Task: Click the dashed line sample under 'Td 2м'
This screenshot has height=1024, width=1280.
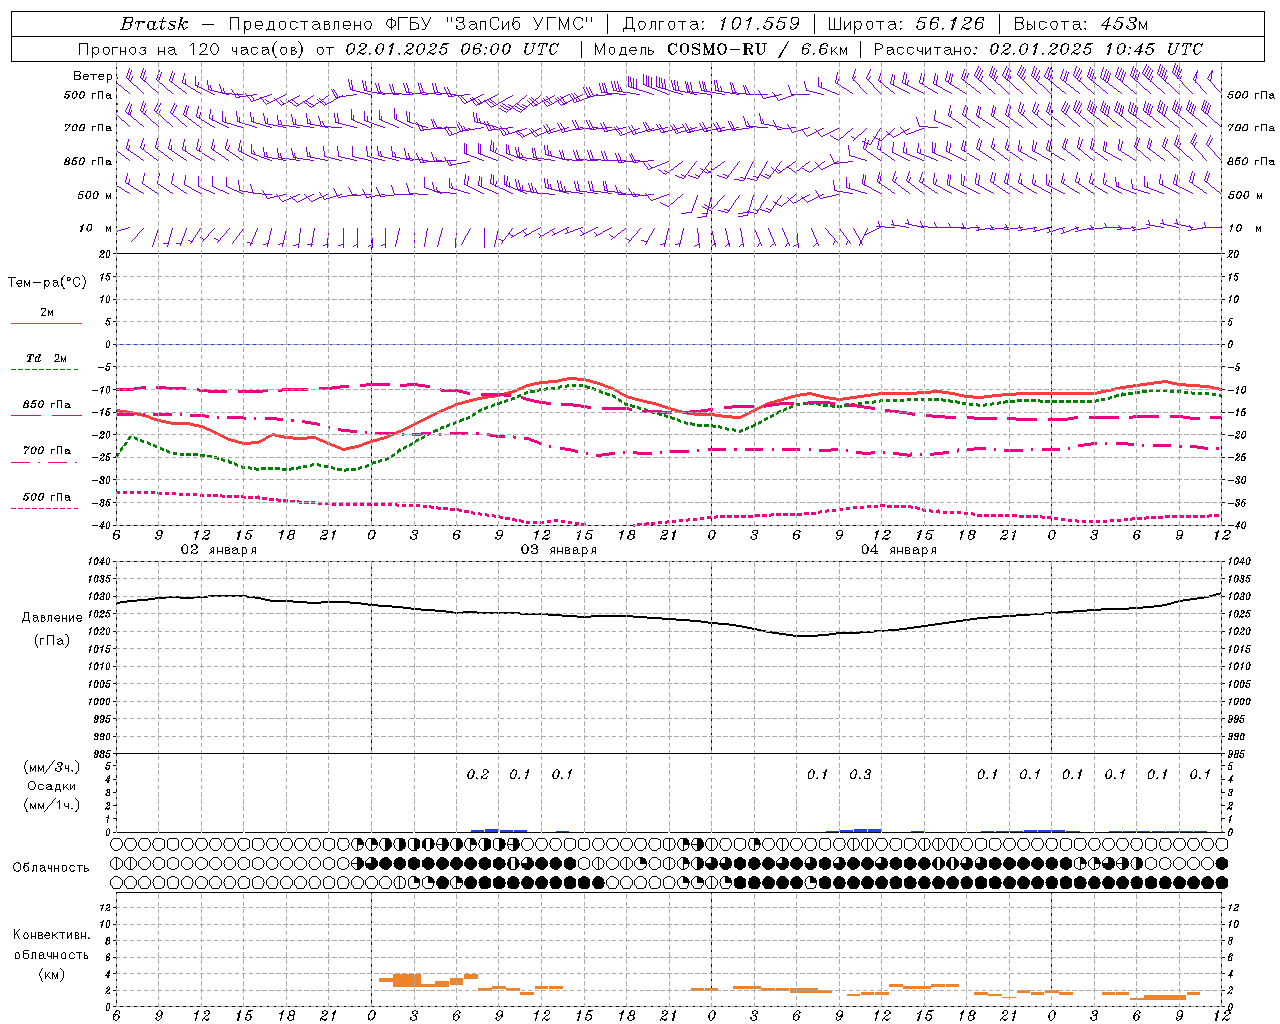Action: click(x=46, y=370)
